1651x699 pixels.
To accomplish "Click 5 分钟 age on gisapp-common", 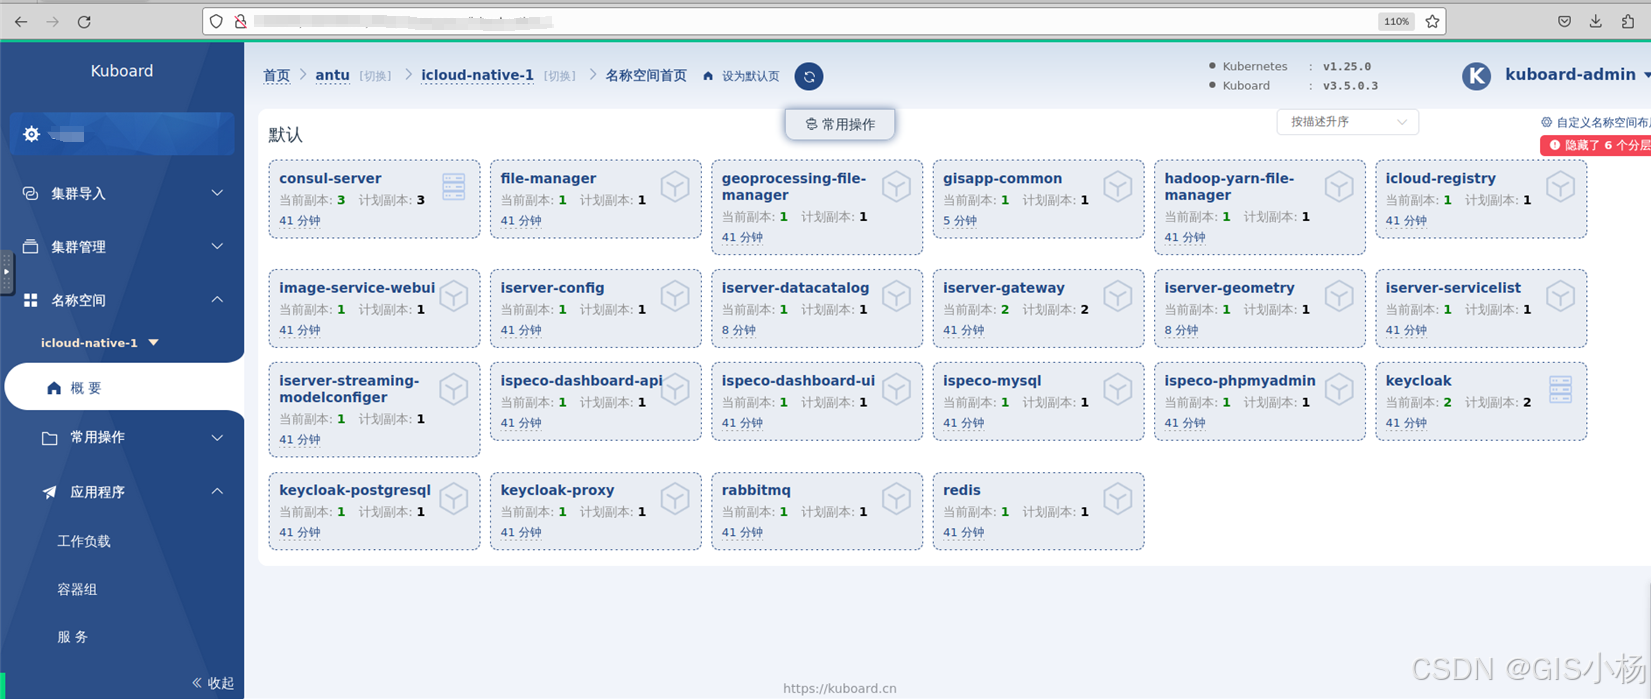I will (960, 221).
